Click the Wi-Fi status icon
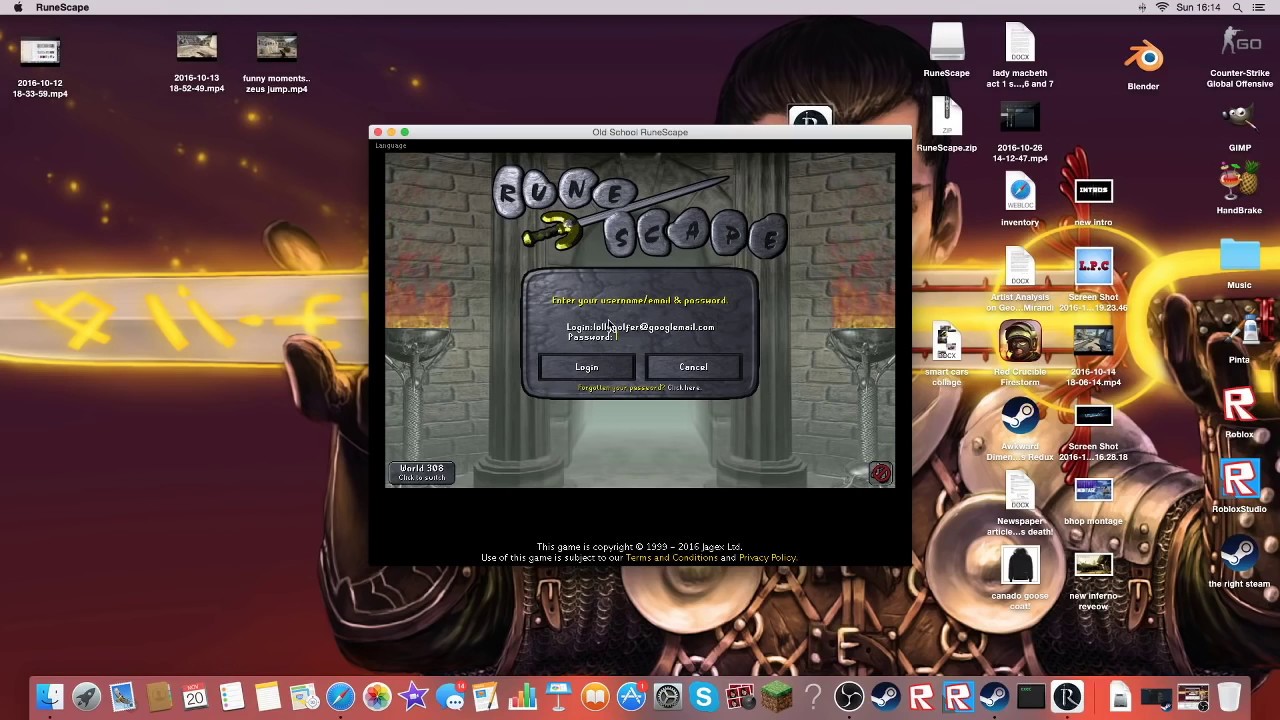This screenshot has width=1280, height=720. tap(1162, 7)
